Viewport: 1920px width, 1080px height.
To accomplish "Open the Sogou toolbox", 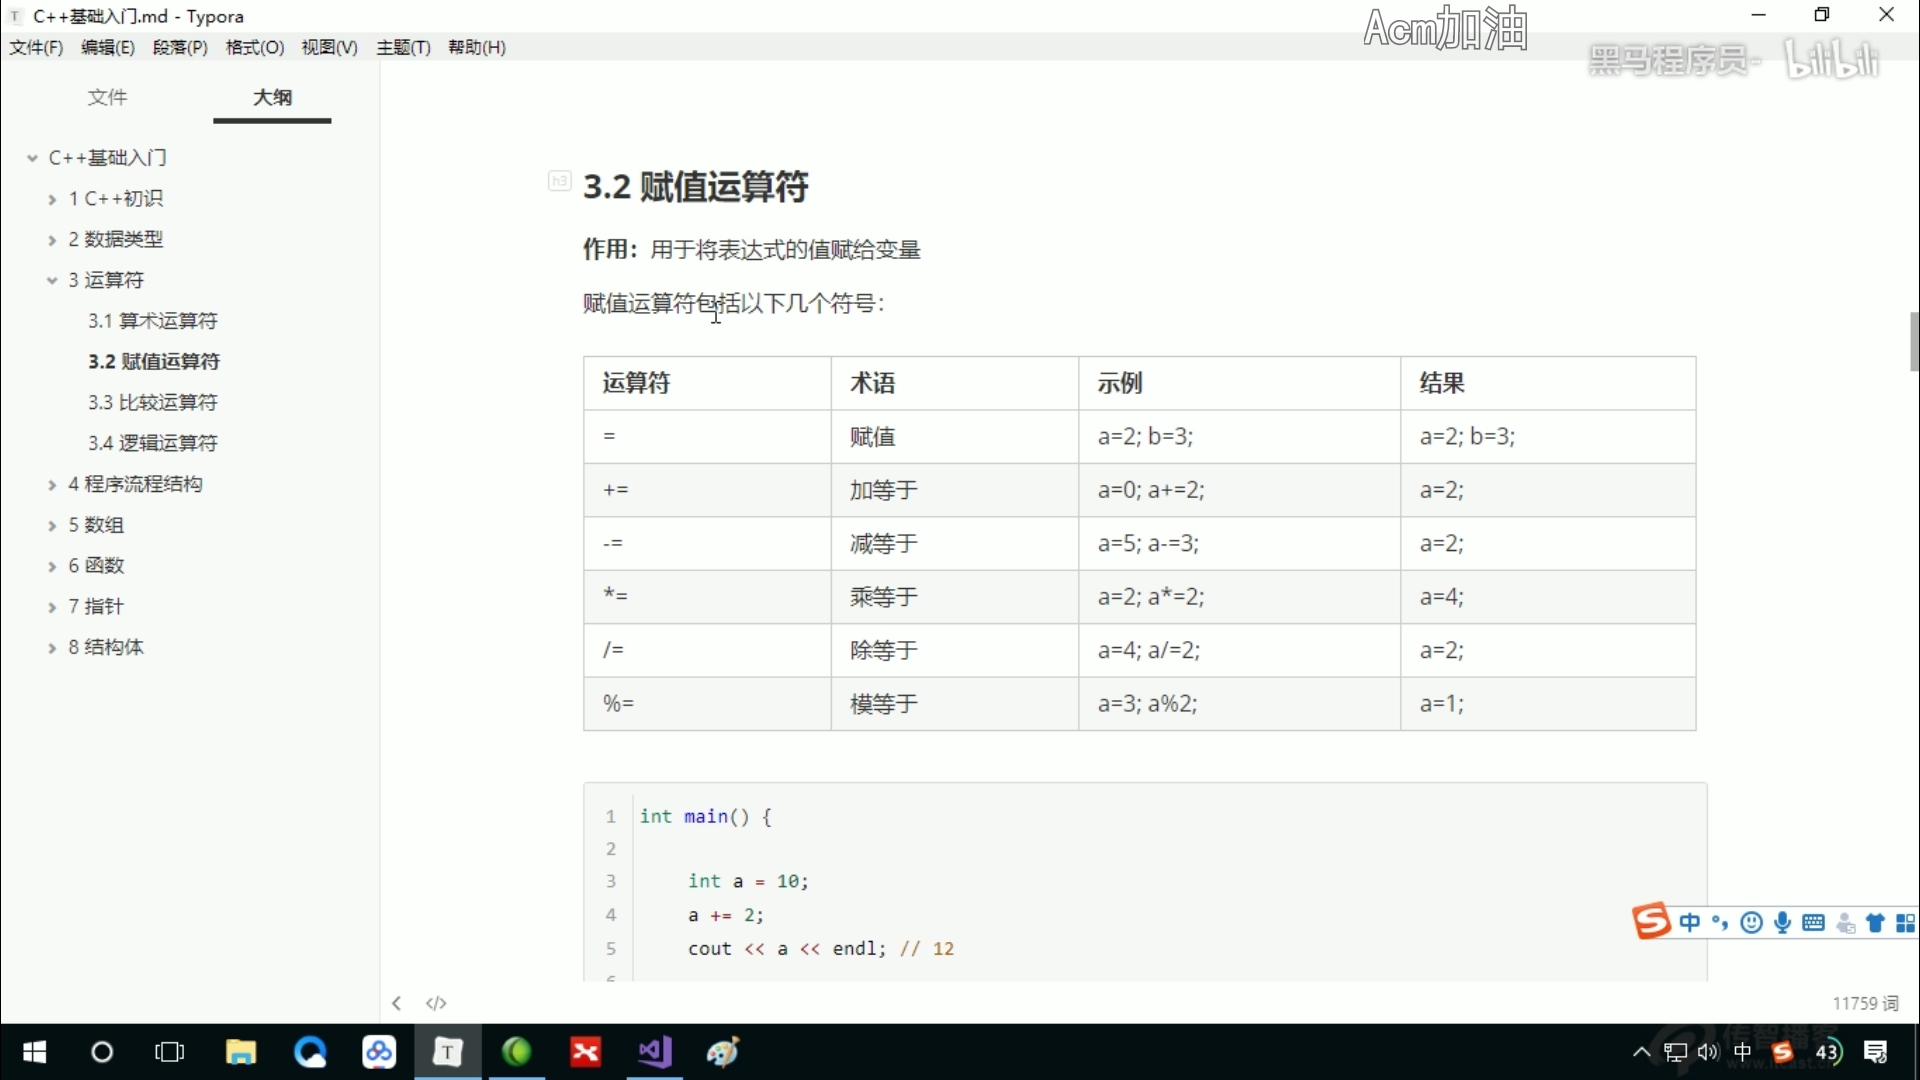I will click(x=1907, y=923).
